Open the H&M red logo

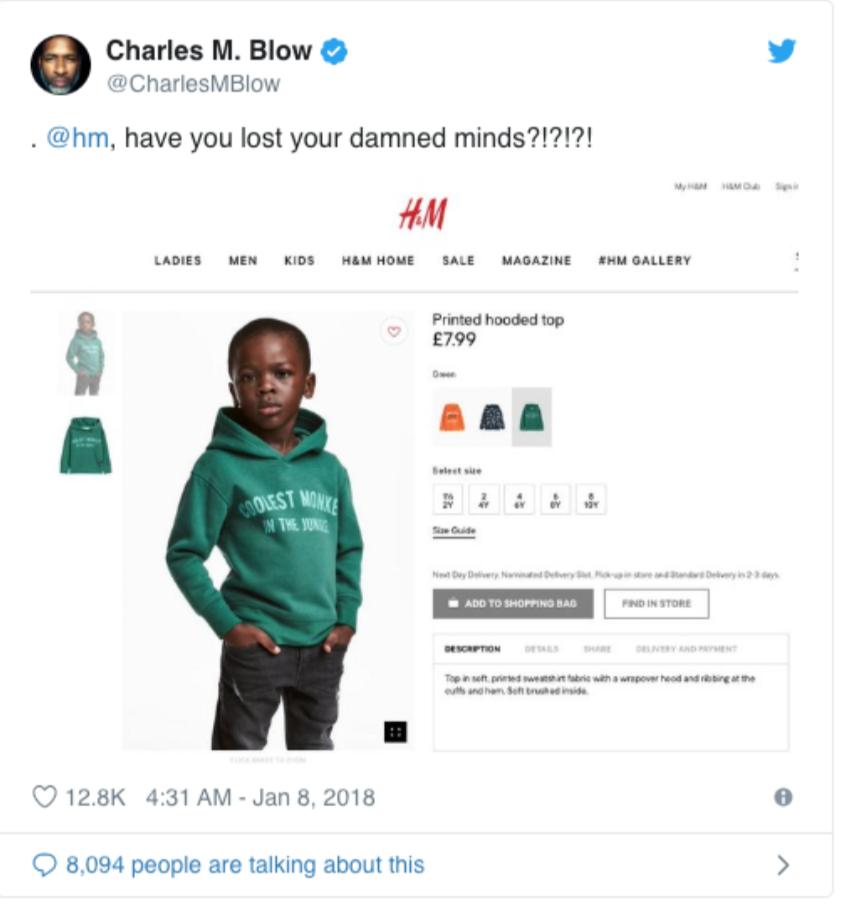coord(423,214)
